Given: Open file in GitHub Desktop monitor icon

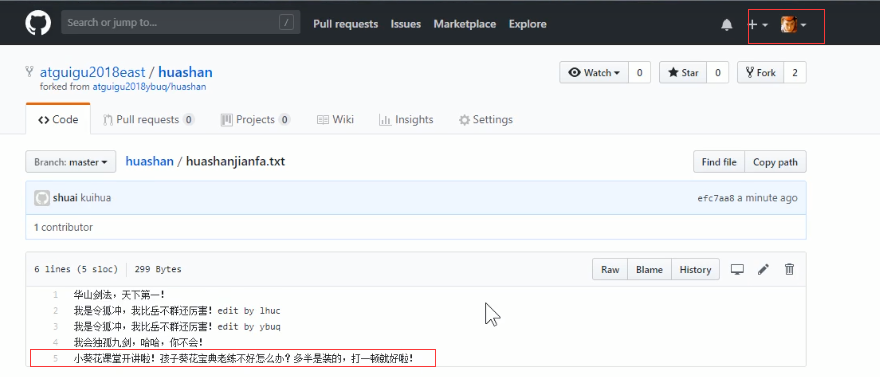Looking at the screenshot, I should click(x=737, y=270).
